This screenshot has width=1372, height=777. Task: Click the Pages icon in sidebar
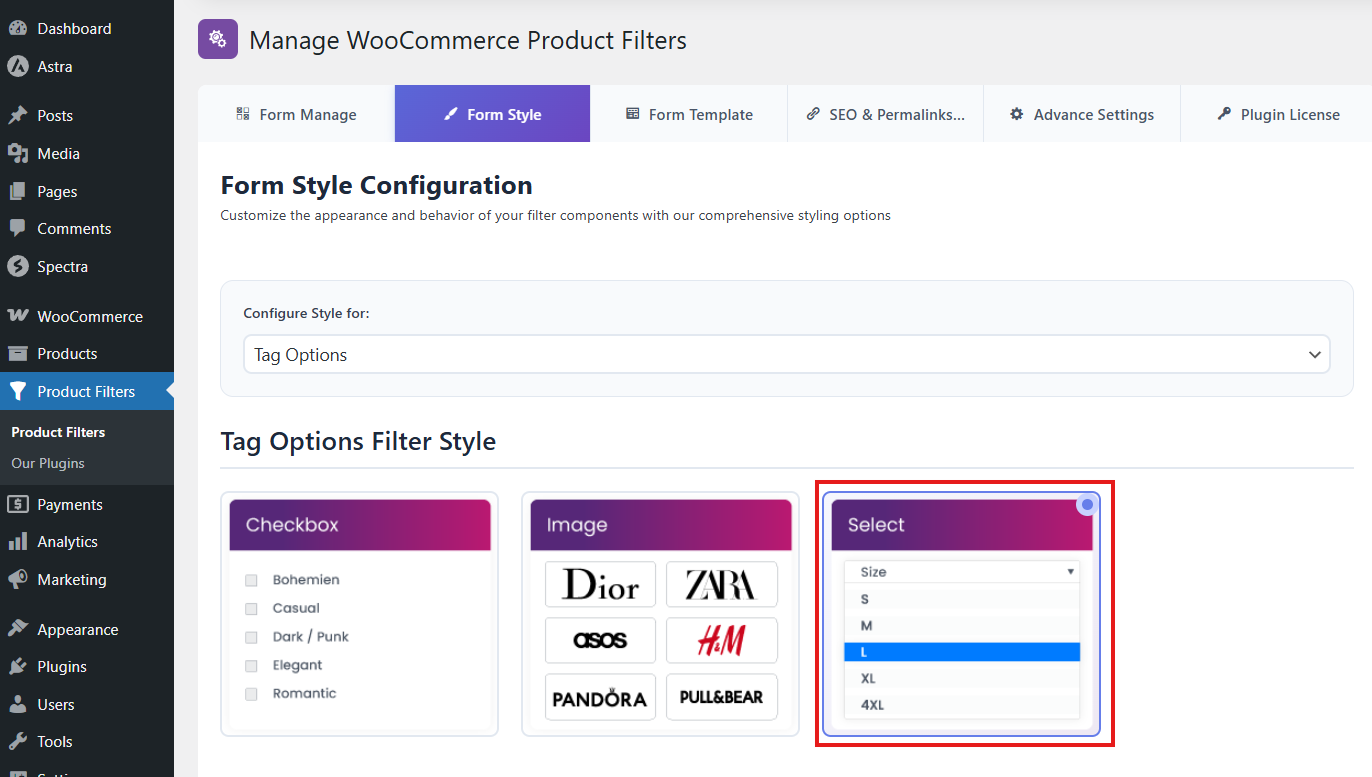click(17, 192)
